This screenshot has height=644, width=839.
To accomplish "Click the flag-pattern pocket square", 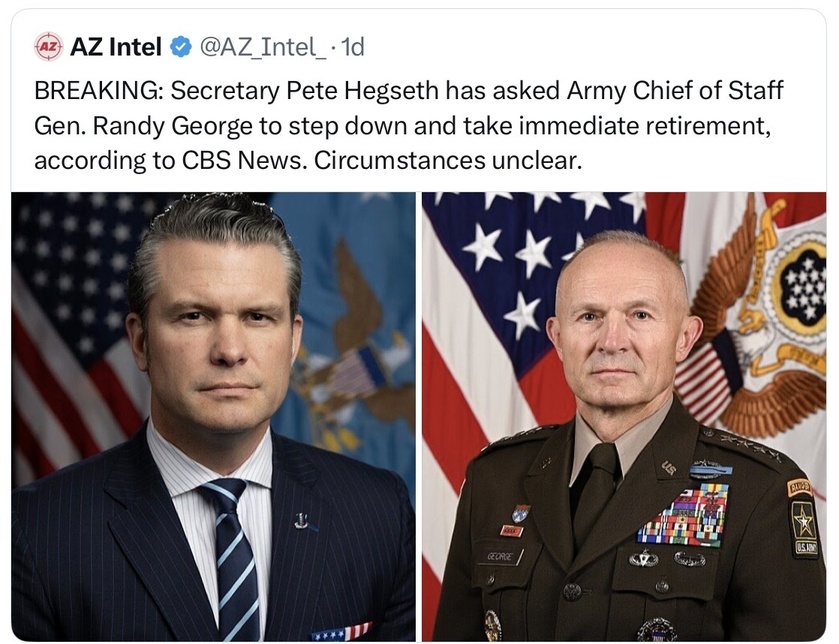I will point(340,632).
